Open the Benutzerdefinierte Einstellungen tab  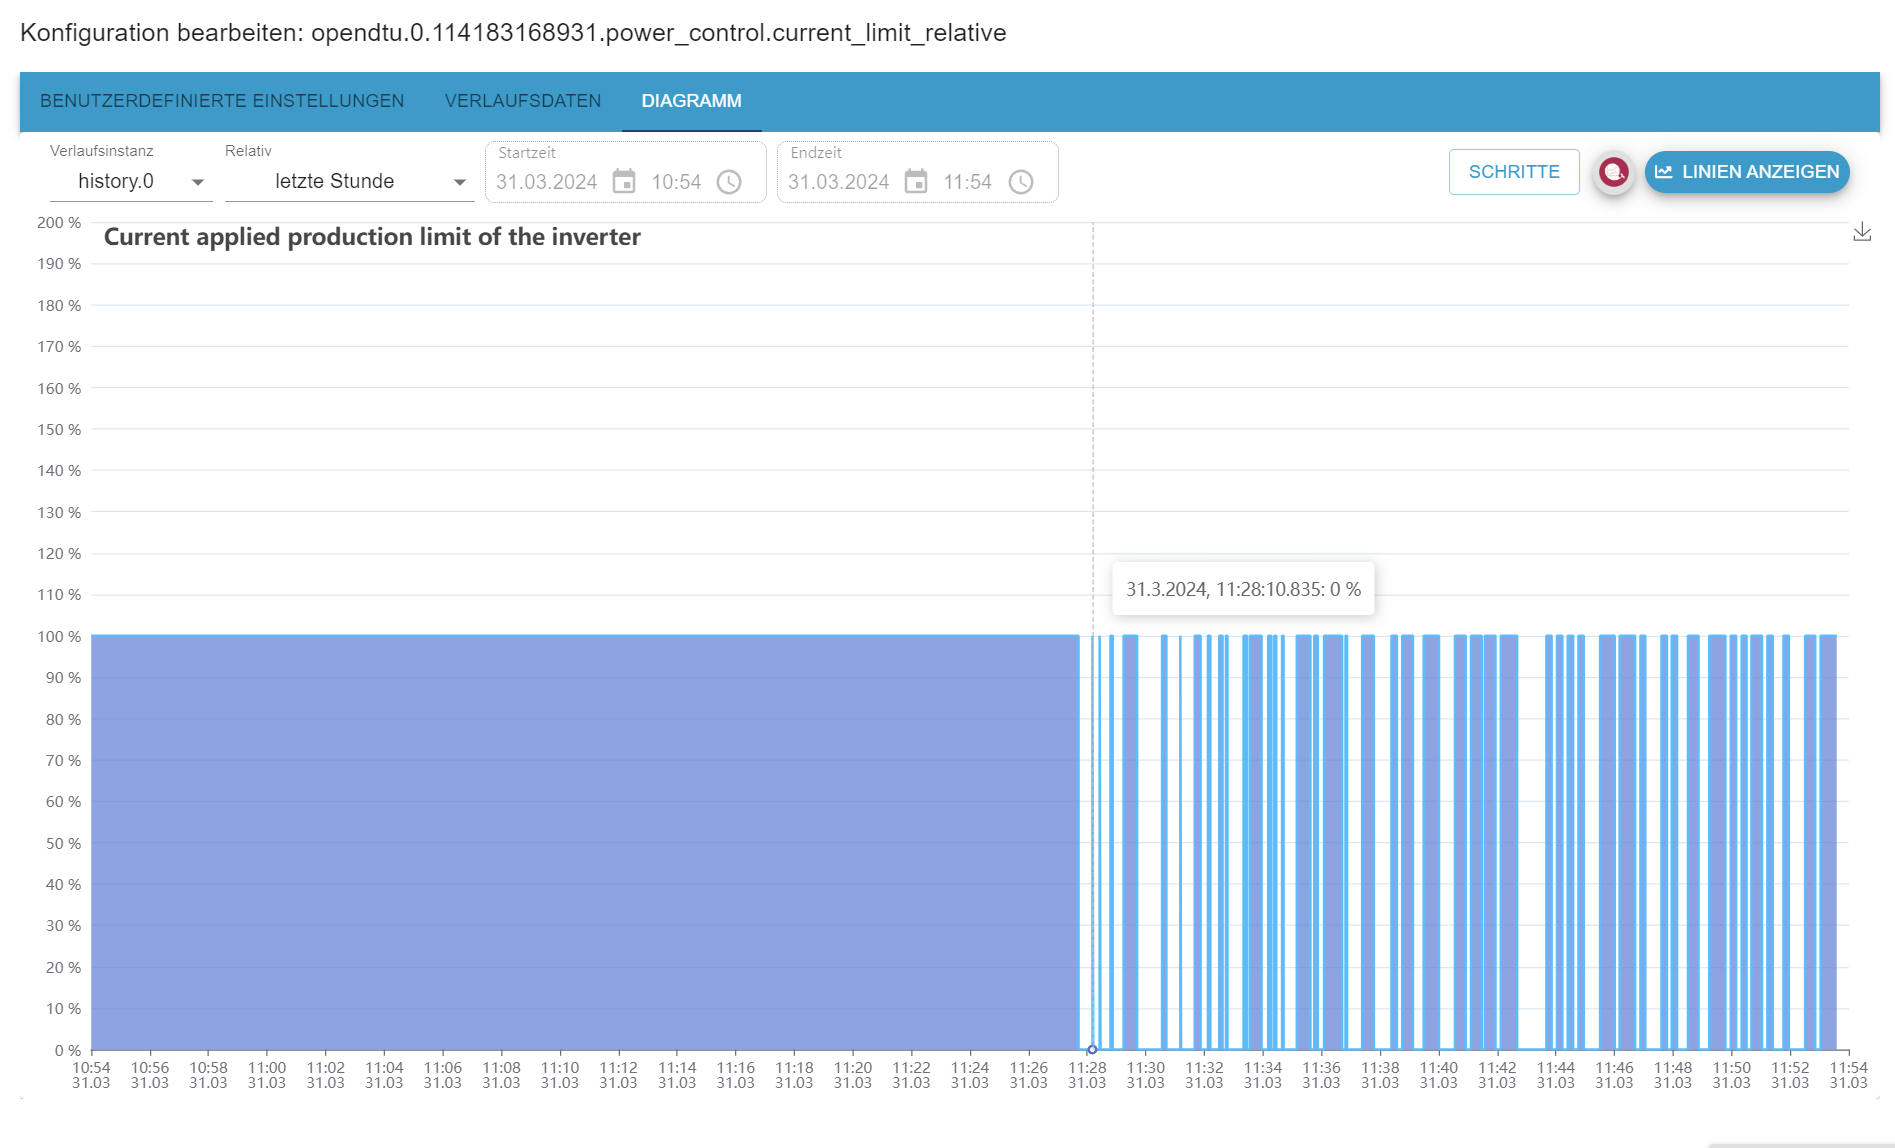(222, 101)
